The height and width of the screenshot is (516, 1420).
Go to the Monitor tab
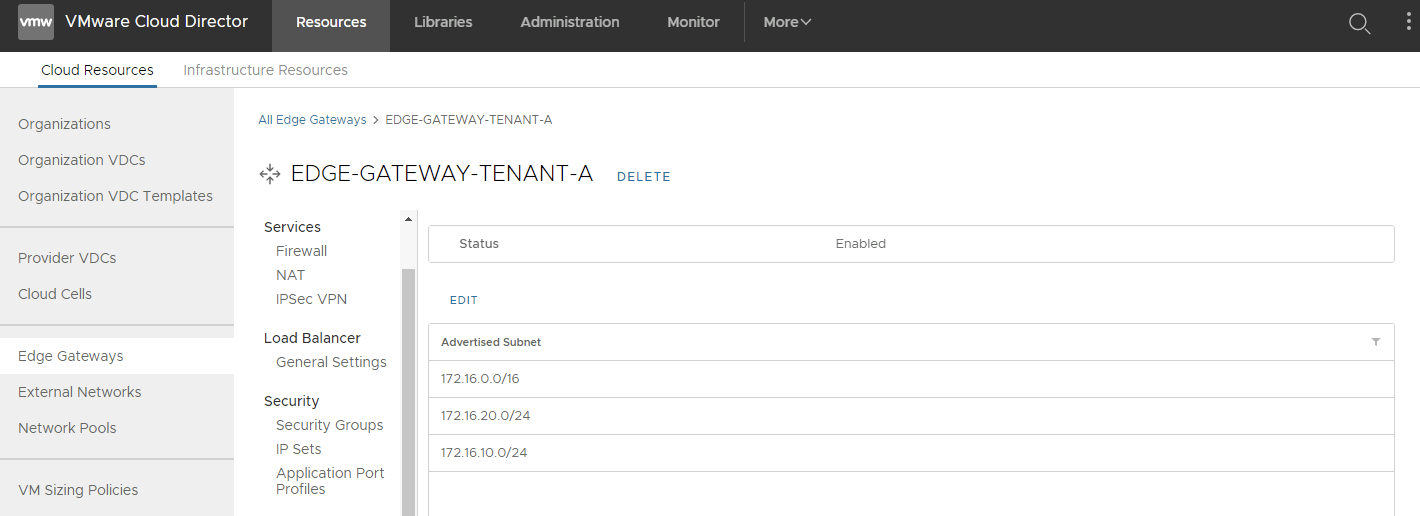(x=693, y=22)
